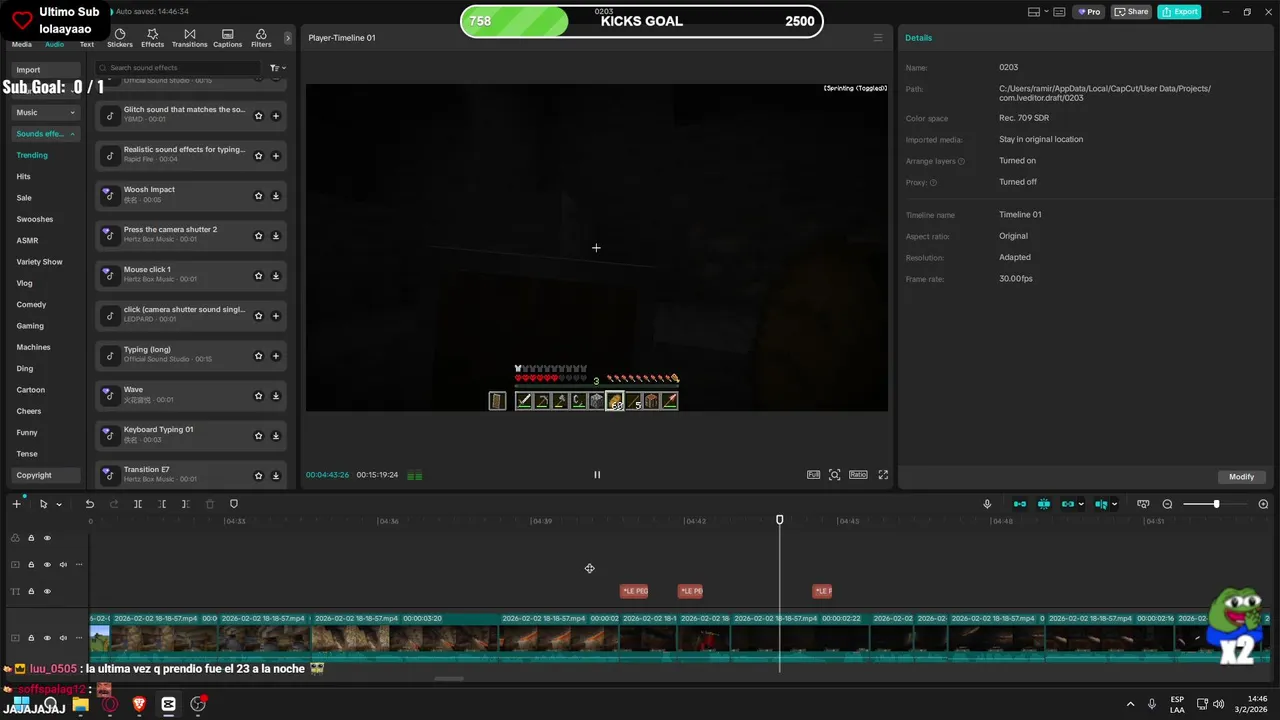
Task: Click the Import button
Action: (x=45, y=70)
